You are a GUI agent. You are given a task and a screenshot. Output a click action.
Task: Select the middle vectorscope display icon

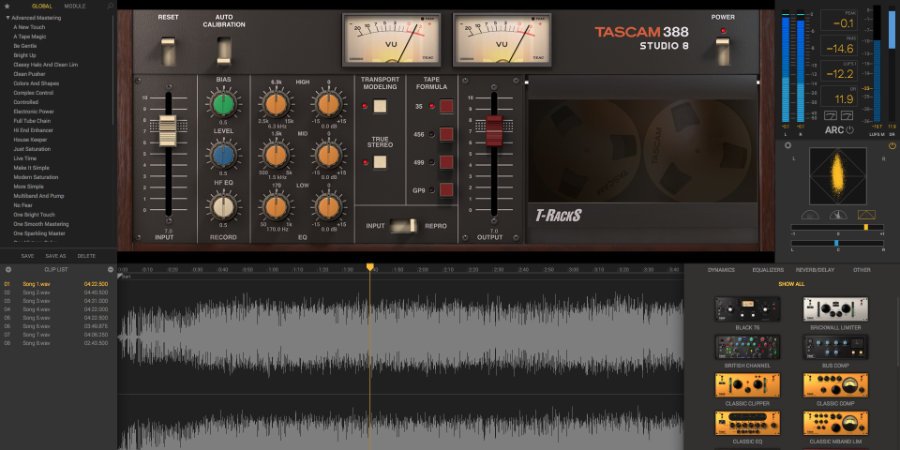[838, 215]
